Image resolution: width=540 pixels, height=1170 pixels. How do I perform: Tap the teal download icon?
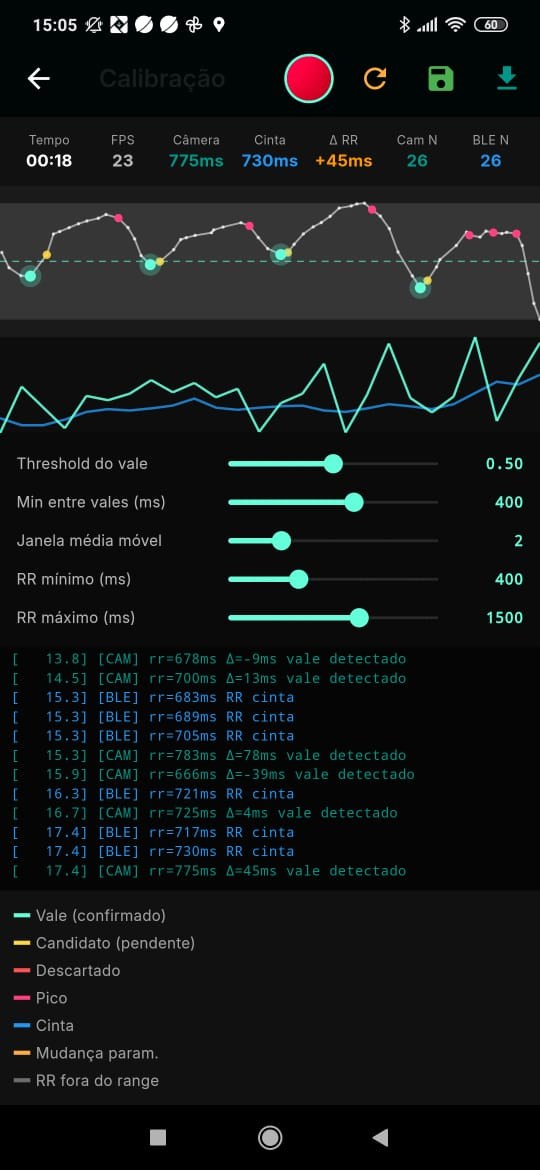coord(506,78)
